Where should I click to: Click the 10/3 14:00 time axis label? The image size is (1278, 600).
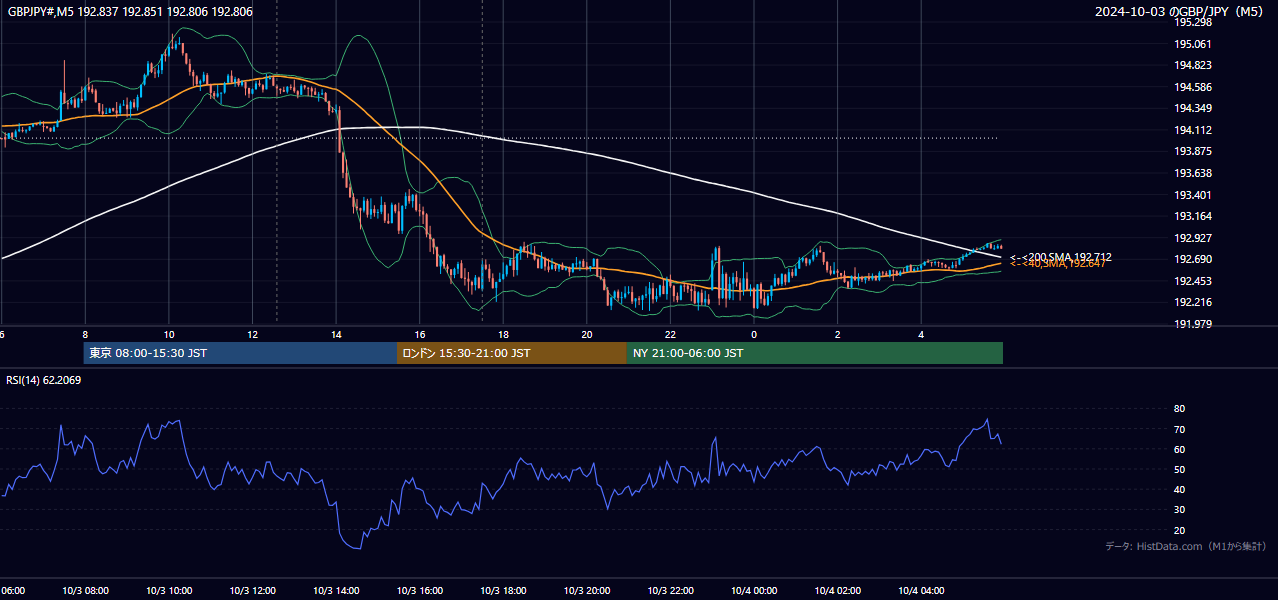(336, 591)
